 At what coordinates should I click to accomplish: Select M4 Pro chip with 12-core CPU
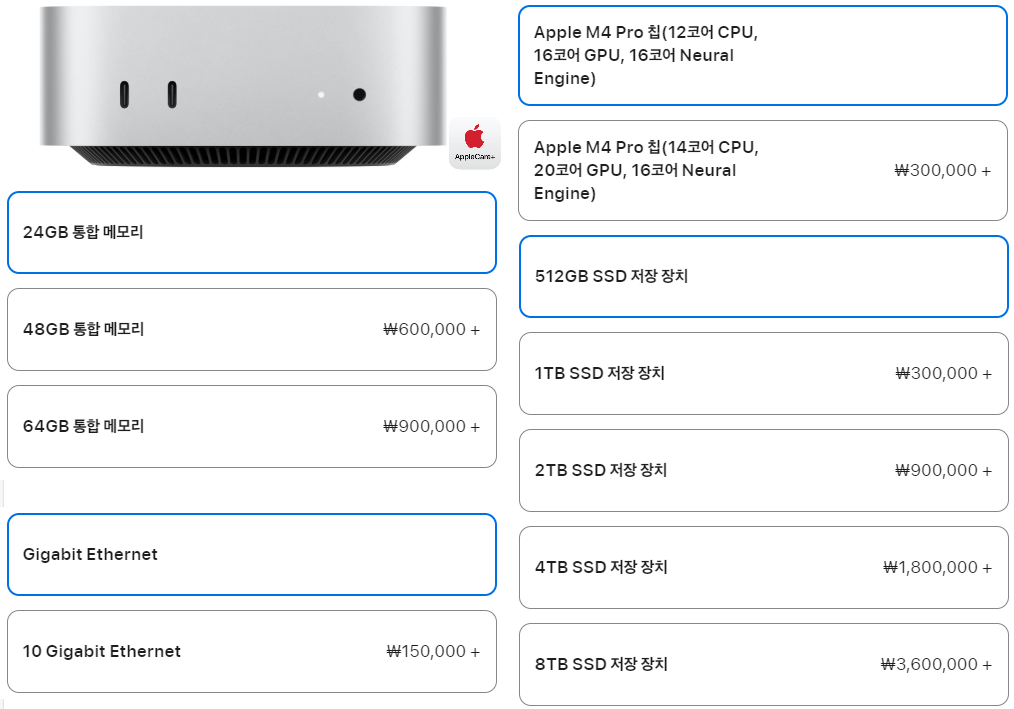point(763,55)
